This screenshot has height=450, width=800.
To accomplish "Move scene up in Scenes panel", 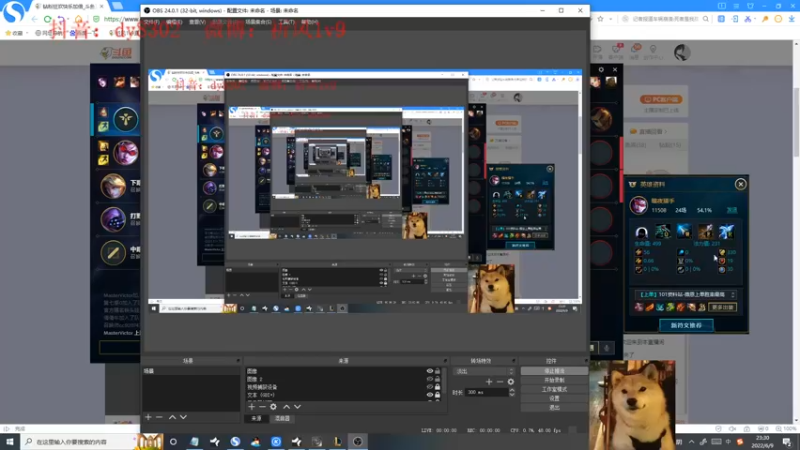I will pos(172,417).
